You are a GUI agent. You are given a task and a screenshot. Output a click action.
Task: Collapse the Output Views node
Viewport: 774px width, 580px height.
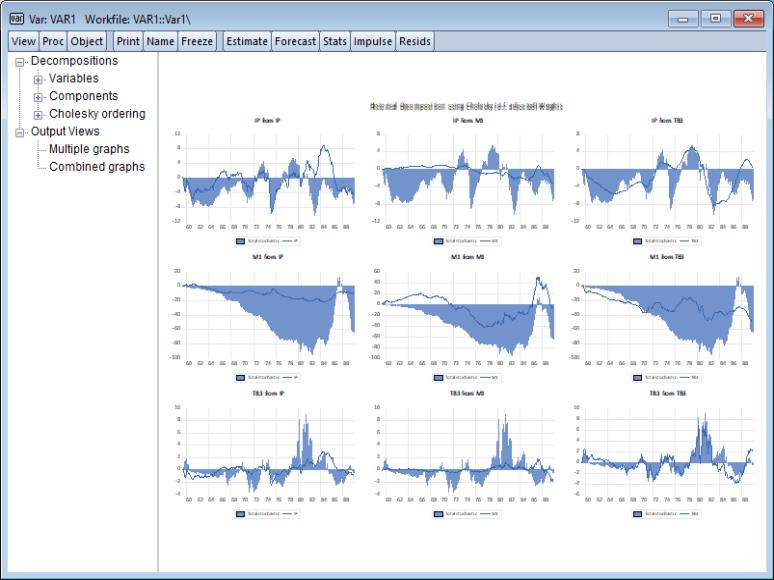pyautogui.click(x=22, y=132)
